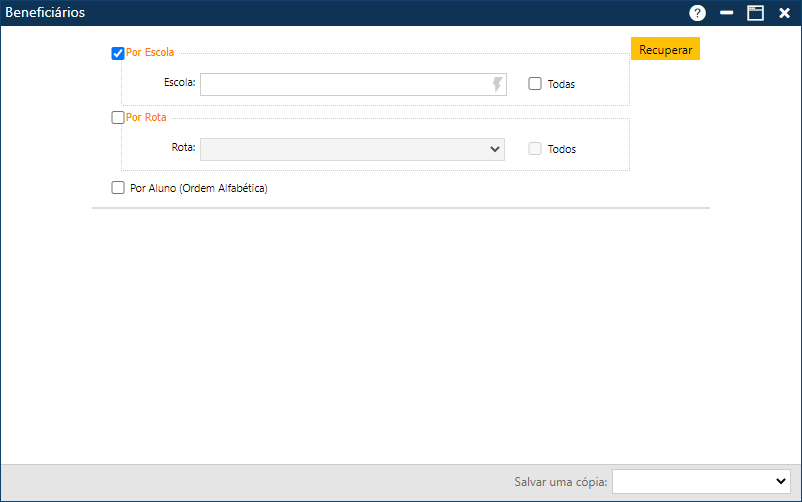Image resolution: width=802 pixels, height=502 pixels.
Task: Click the Todas label text
Action: coord(561,85)
